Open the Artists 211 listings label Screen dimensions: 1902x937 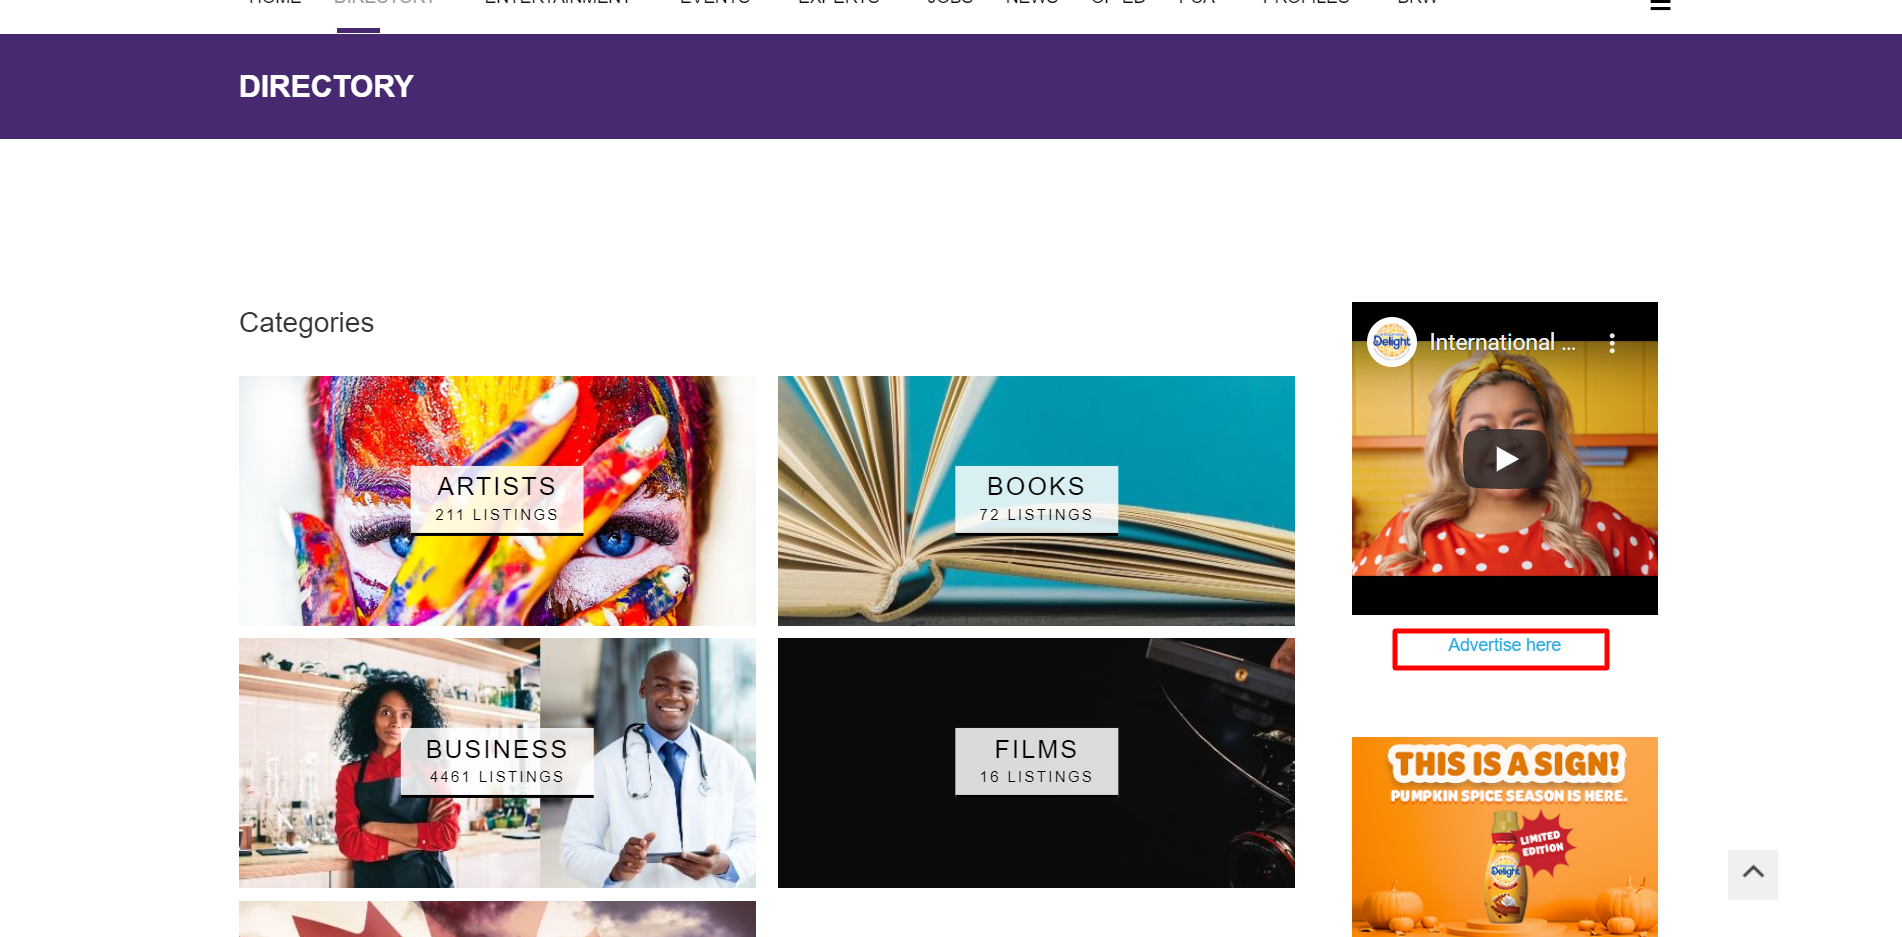tap(497, 500)
